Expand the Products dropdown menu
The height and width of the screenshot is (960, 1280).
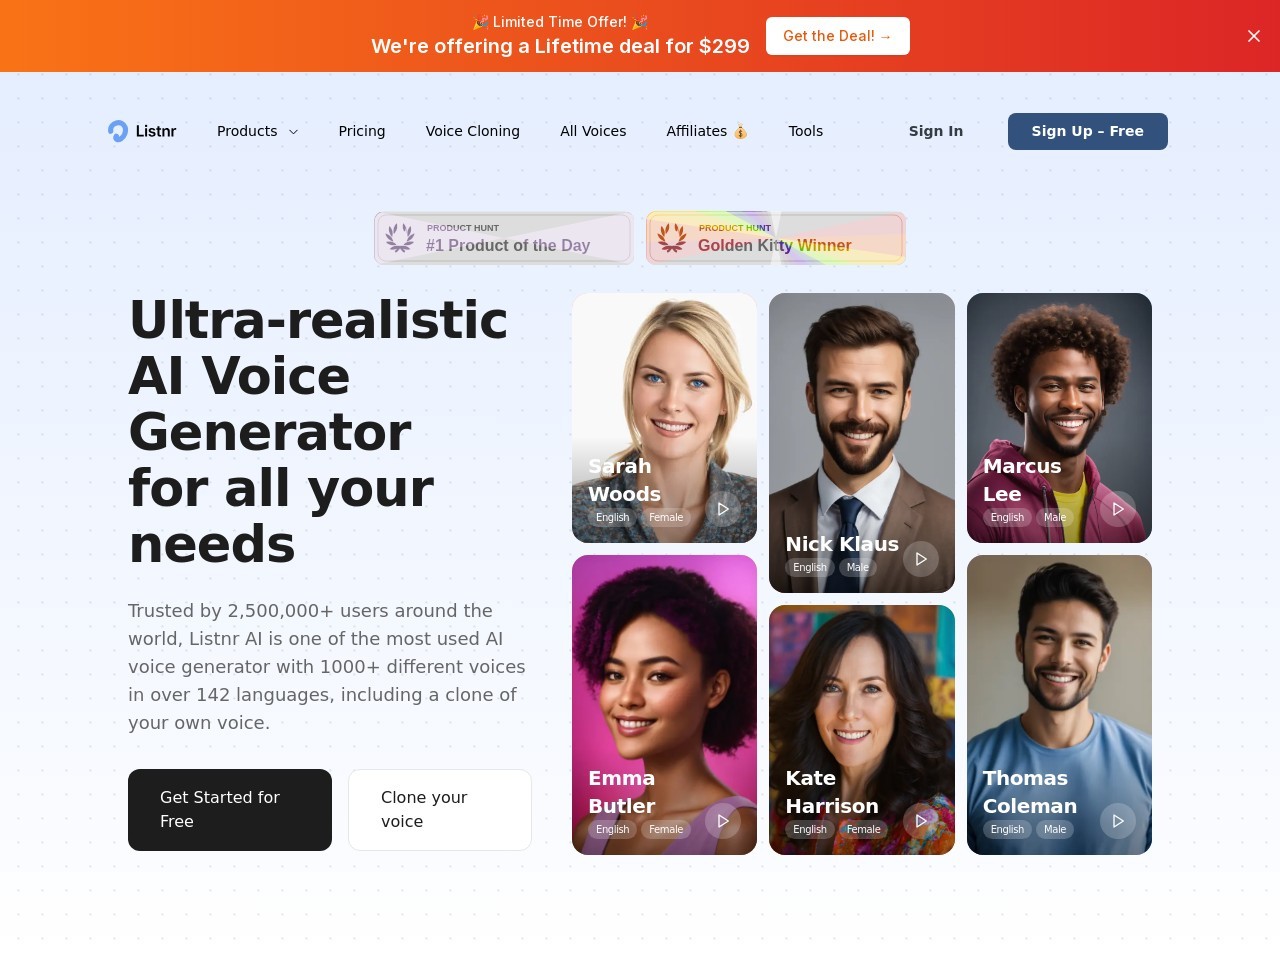[257, 131]
